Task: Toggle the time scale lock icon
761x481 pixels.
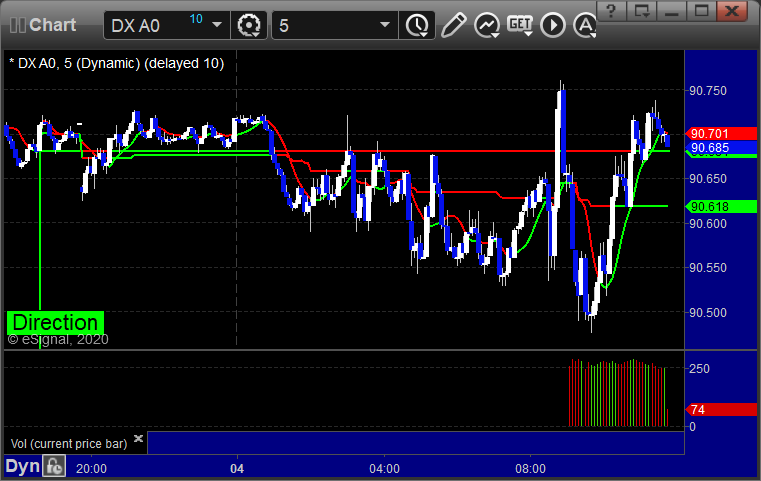Action: (54, 466)
